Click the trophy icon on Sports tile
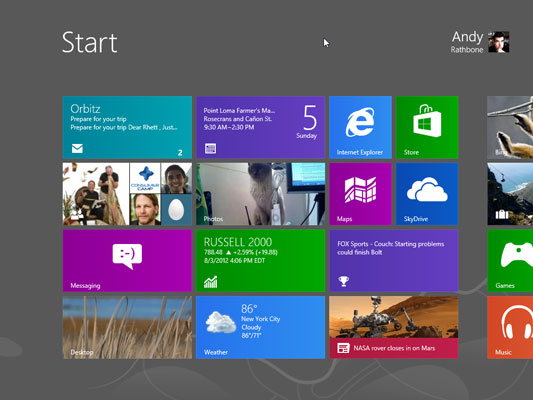Image resolution: width=533 pixels, height=400 pixels. (x=344, y=281)
